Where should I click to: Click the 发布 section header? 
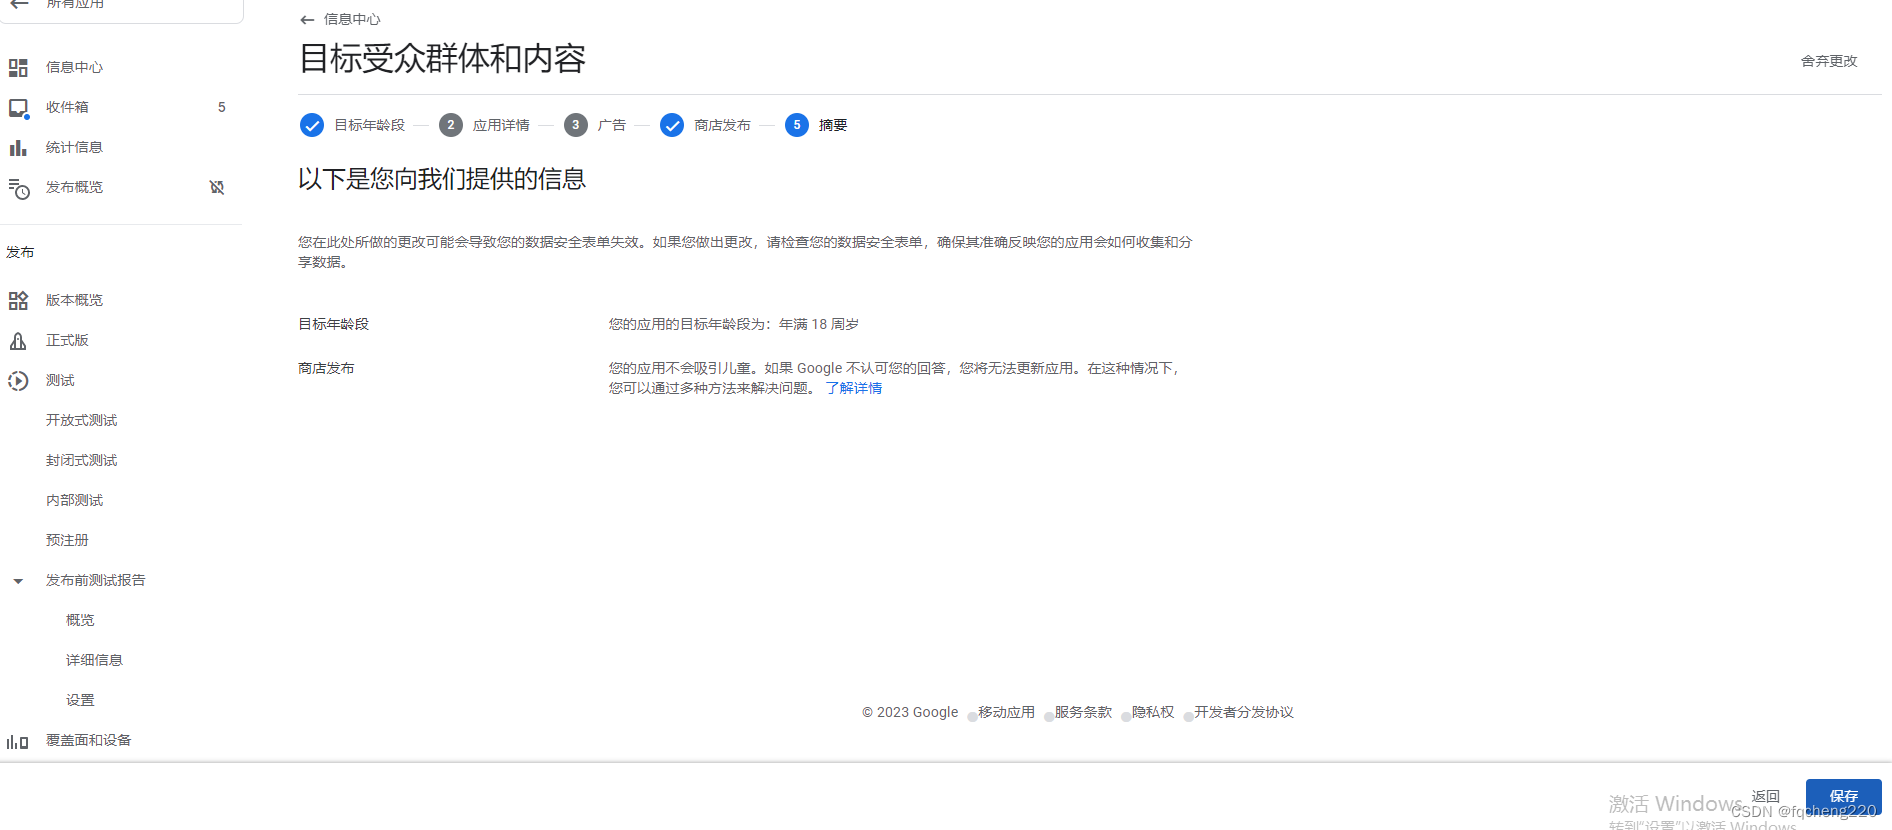click(20, 252)
